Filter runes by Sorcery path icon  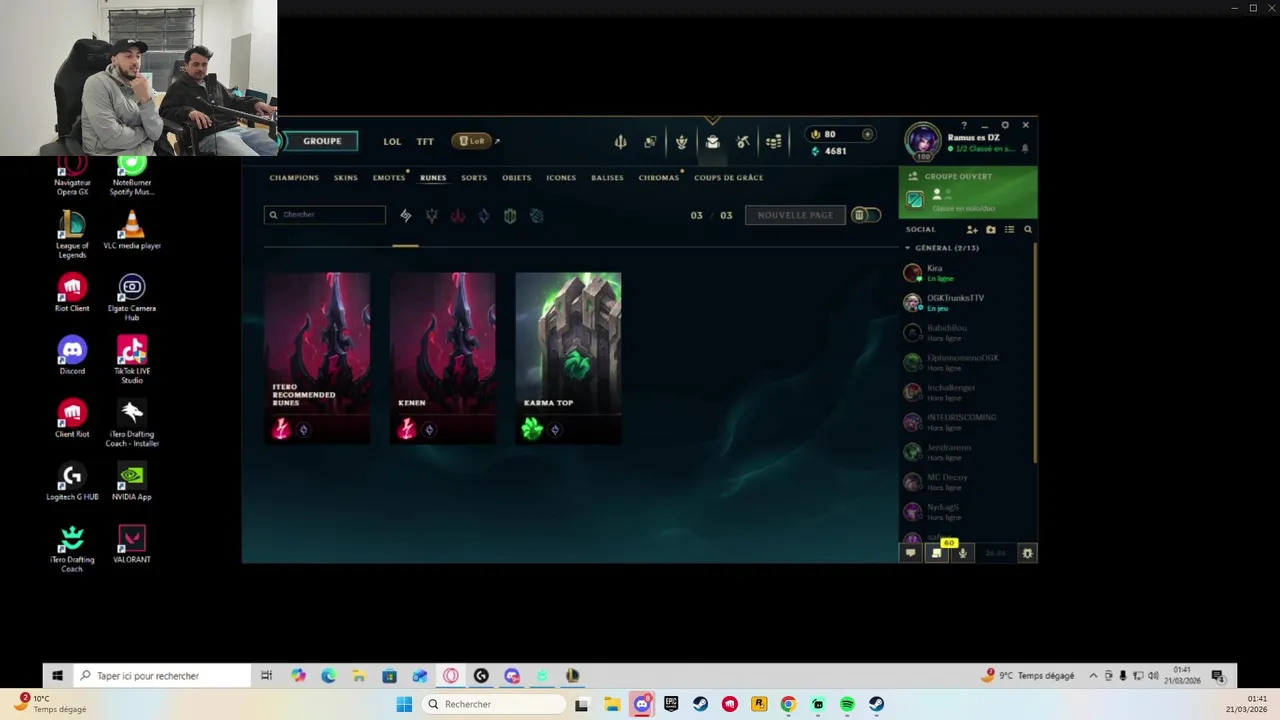click(x=484, y=215)
